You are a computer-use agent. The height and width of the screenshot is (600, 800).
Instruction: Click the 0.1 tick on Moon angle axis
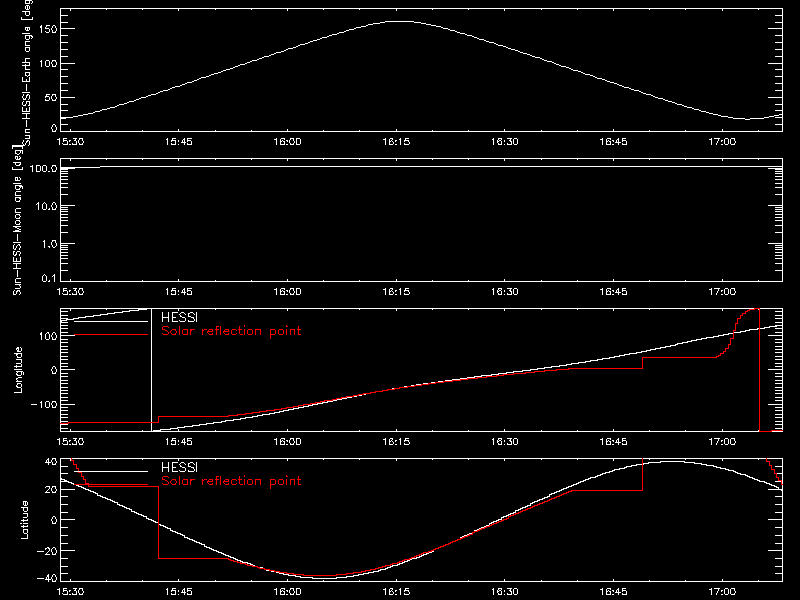(49, 278)
